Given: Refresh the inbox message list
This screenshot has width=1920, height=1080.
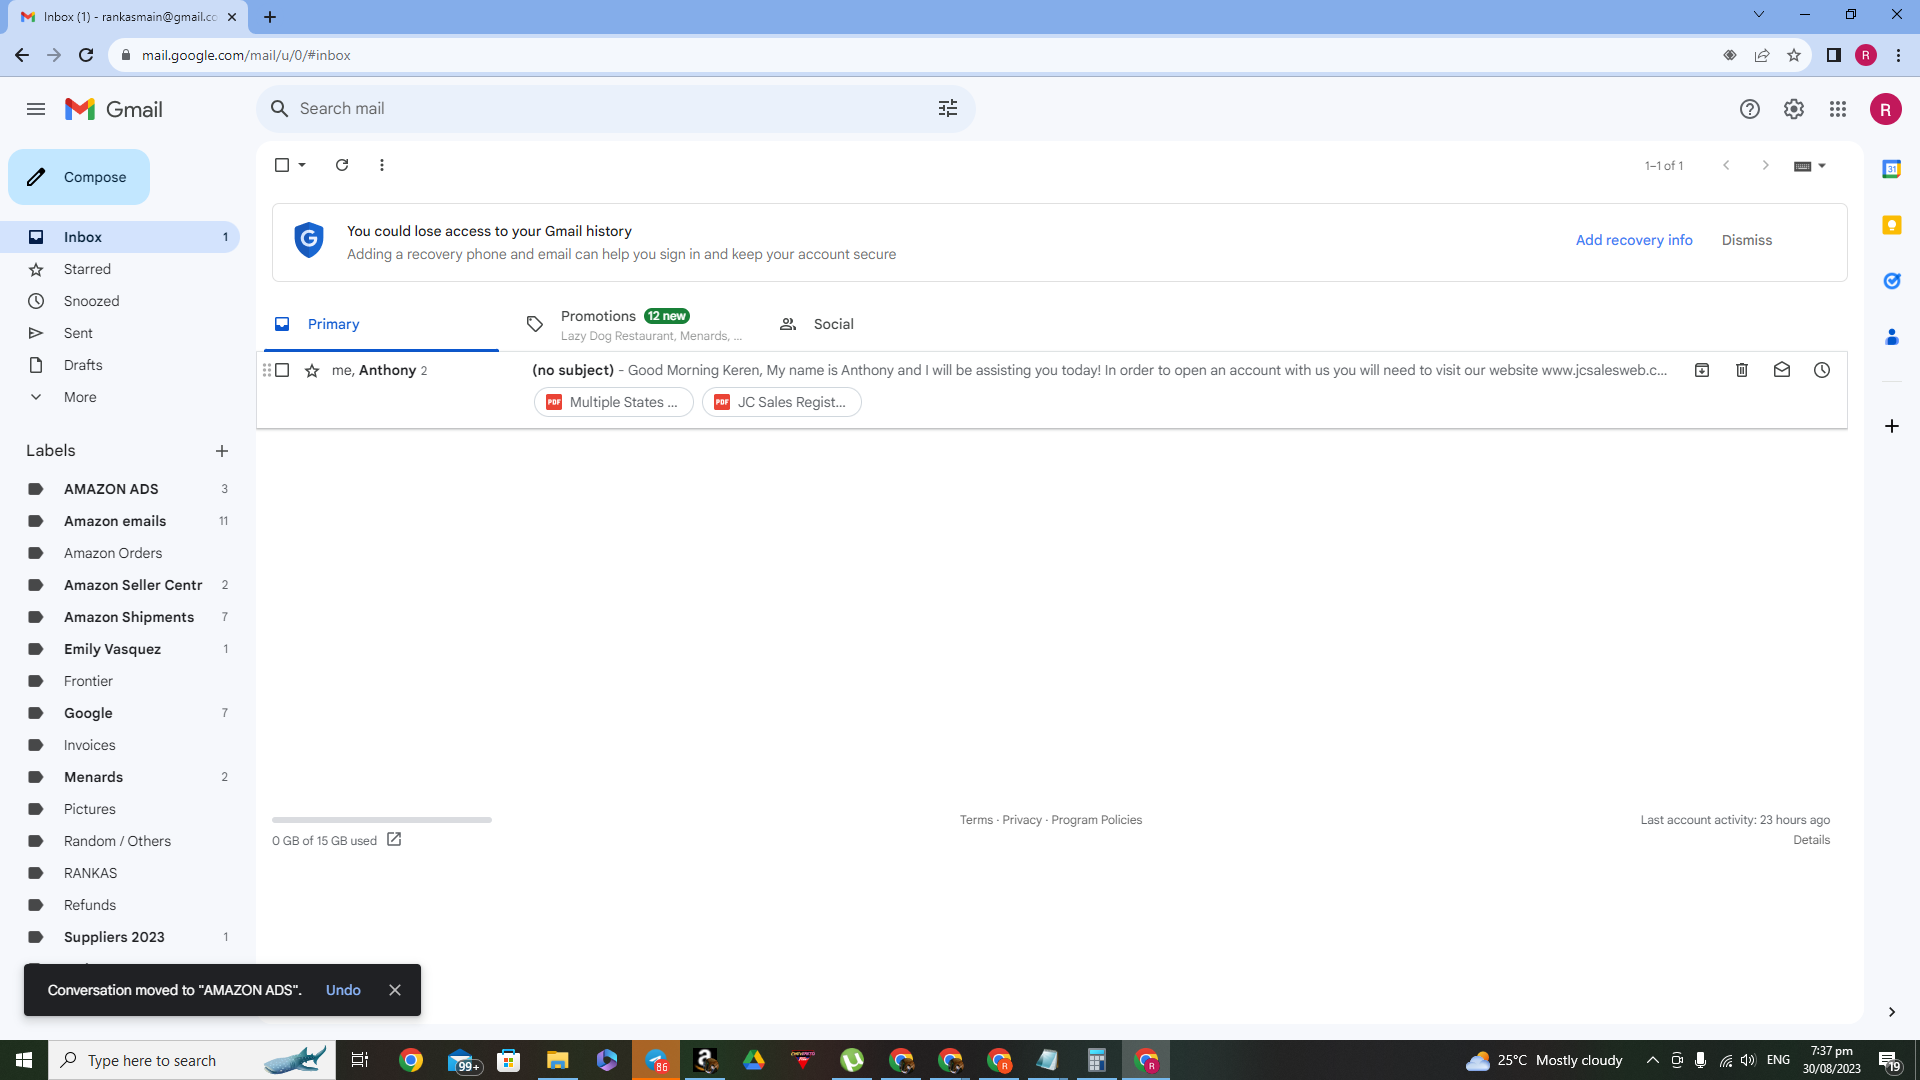Looking at the screenshot, I should pyautogui.click(x=342, y=165).
